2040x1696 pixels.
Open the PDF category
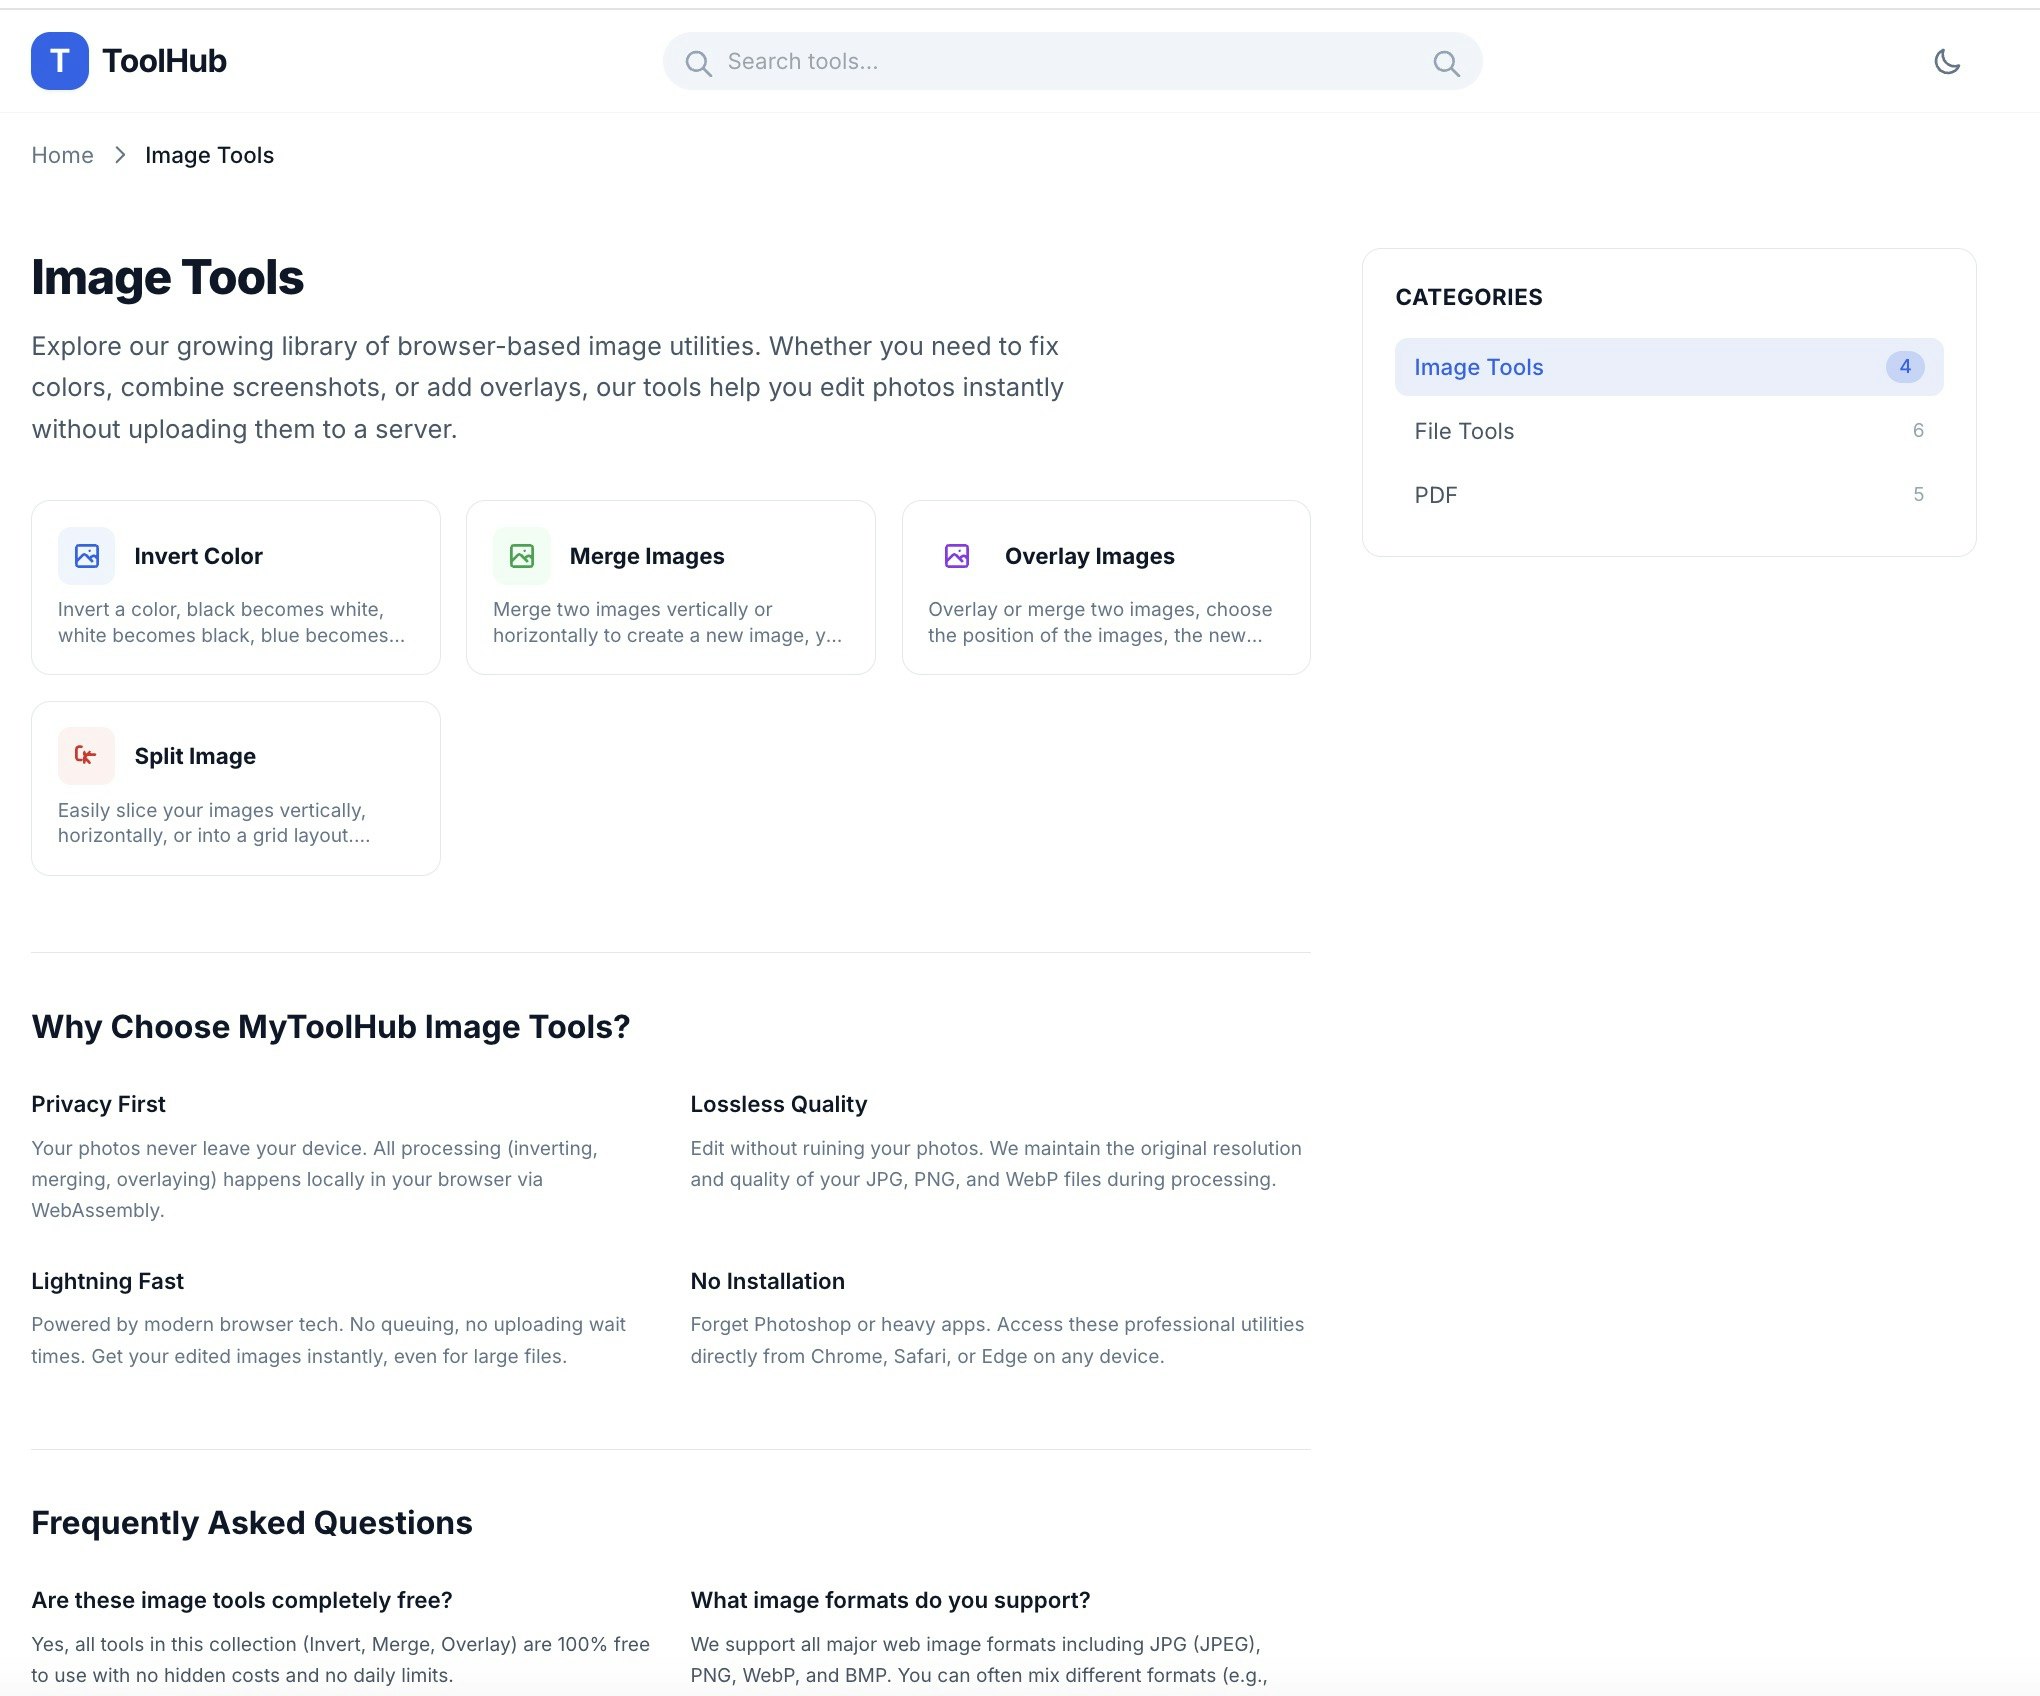1435,494
